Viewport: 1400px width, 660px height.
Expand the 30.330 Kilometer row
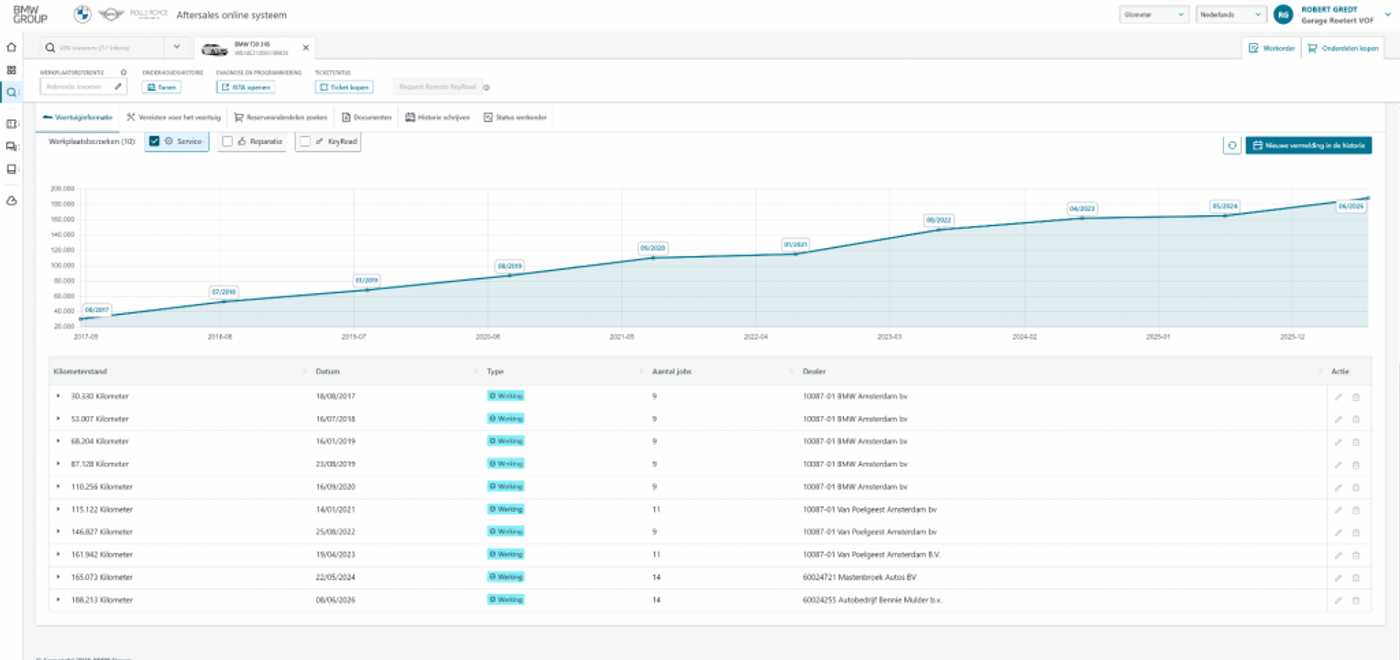point(58,396)
